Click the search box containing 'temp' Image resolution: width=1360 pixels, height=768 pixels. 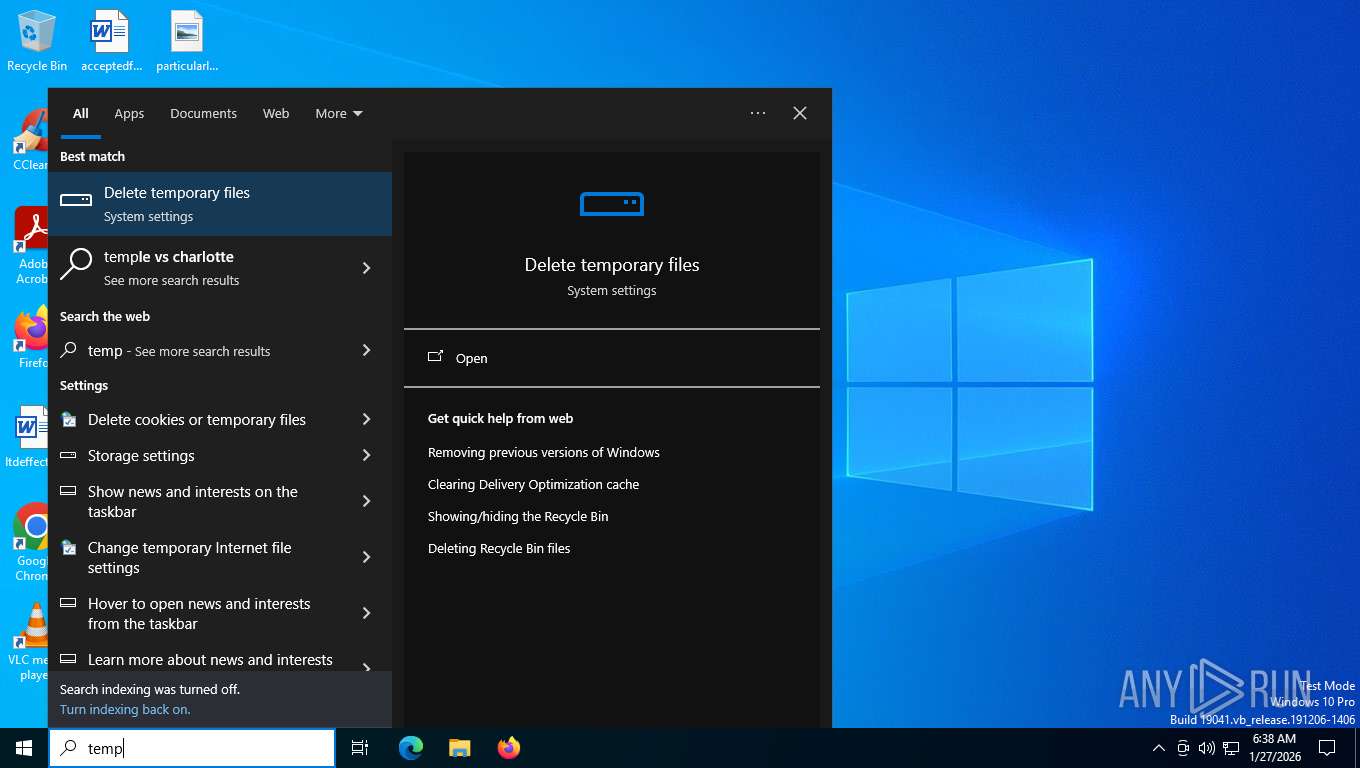(200, 748)
